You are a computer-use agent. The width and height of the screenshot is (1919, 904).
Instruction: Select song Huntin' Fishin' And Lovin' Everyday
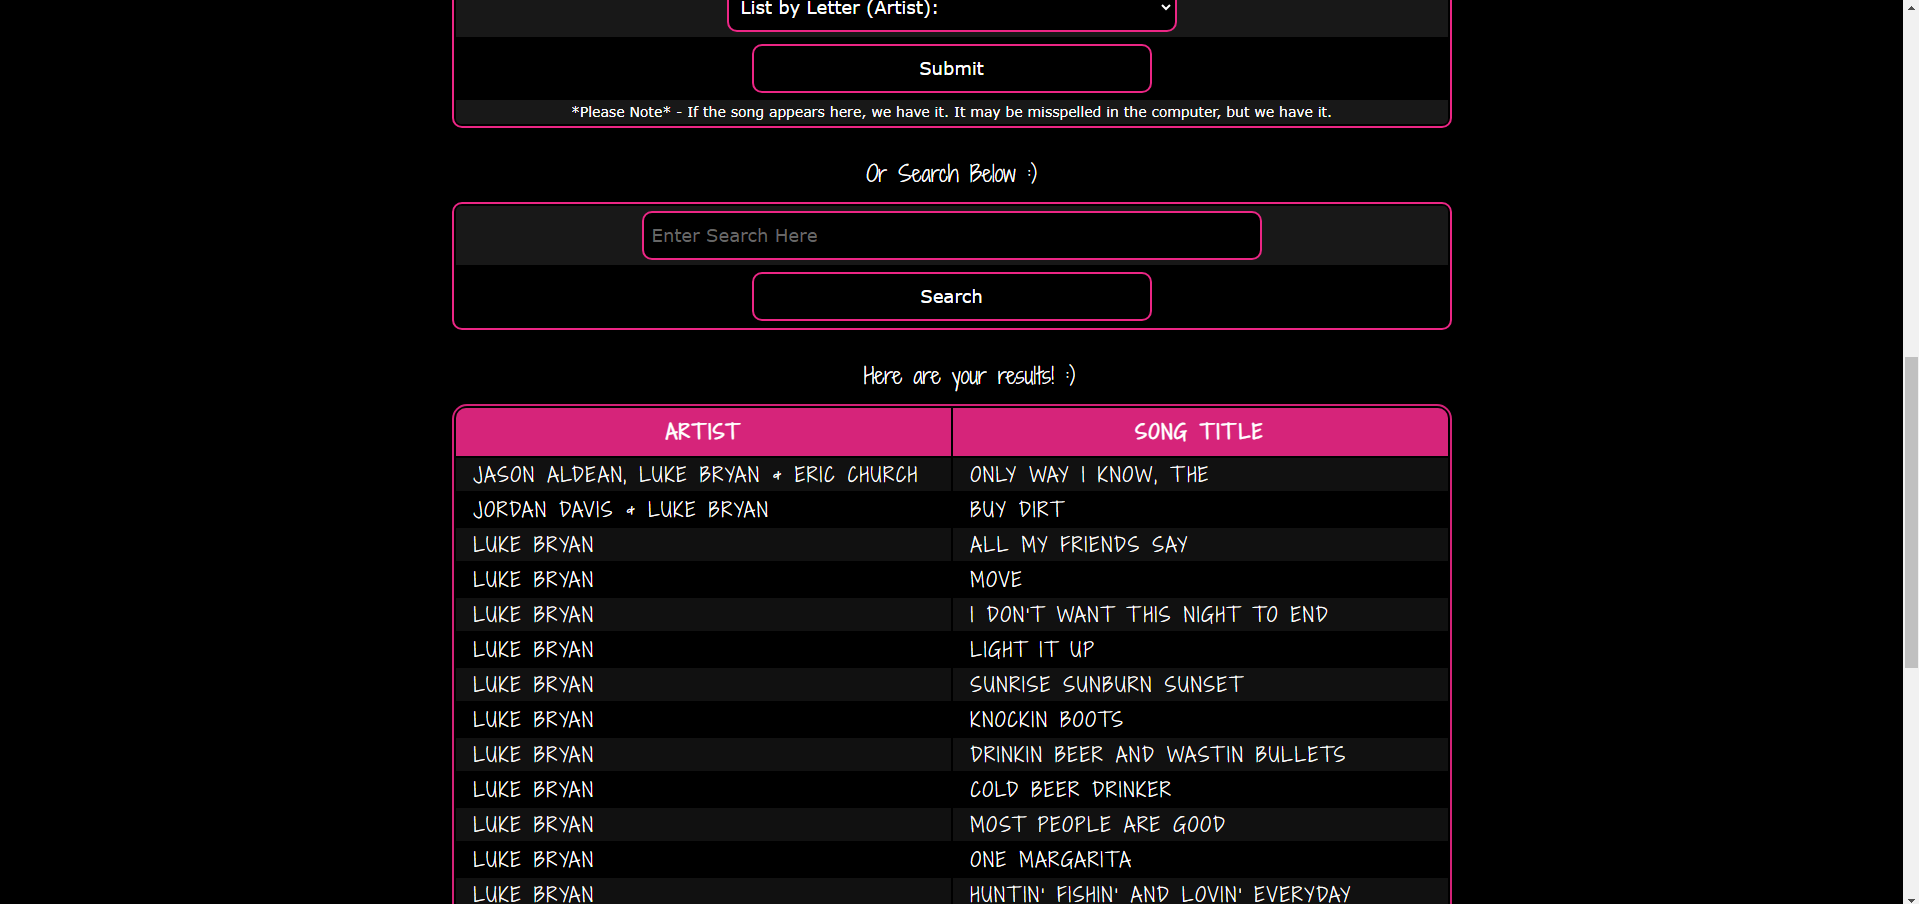point(1160,893)
